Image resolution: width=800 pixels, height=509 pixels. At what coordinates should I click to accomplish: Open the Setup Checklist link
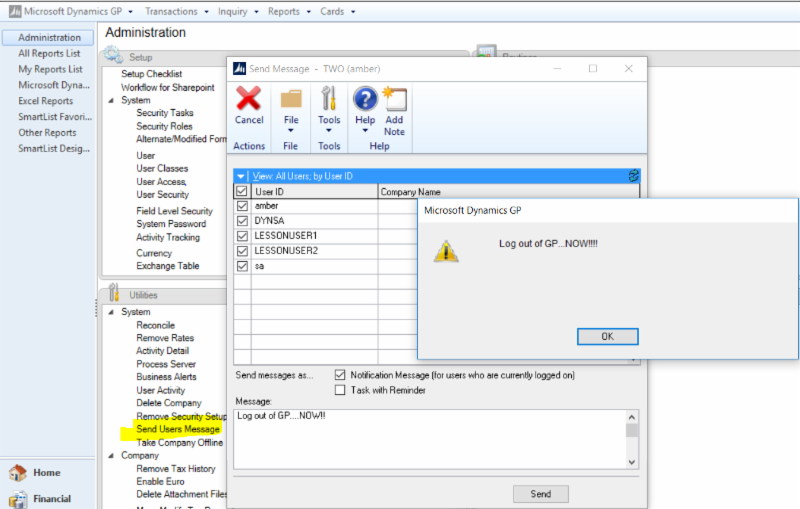click(152, 73)
